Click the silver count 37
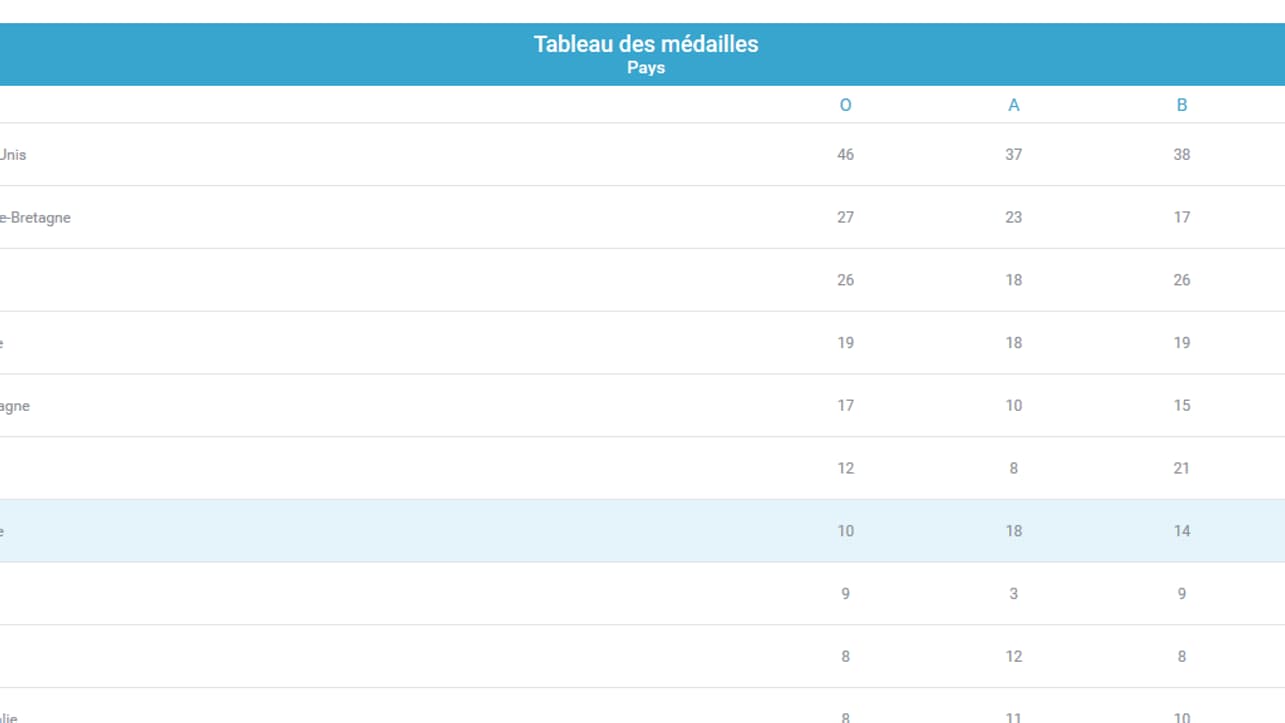The image size is (1285, 723). [x=1013, y=155]
